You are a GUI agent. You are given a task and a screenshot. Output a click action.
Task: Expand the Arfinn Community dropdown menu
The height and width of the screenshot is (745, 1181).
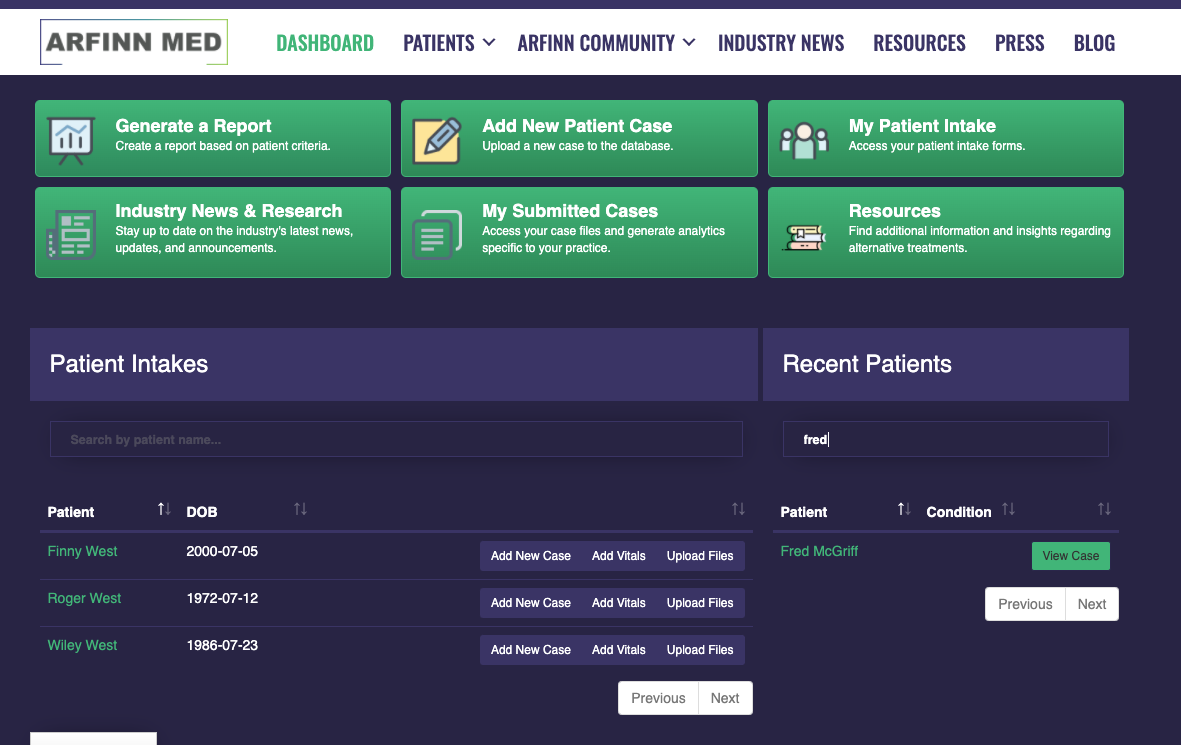pos(605,43)
